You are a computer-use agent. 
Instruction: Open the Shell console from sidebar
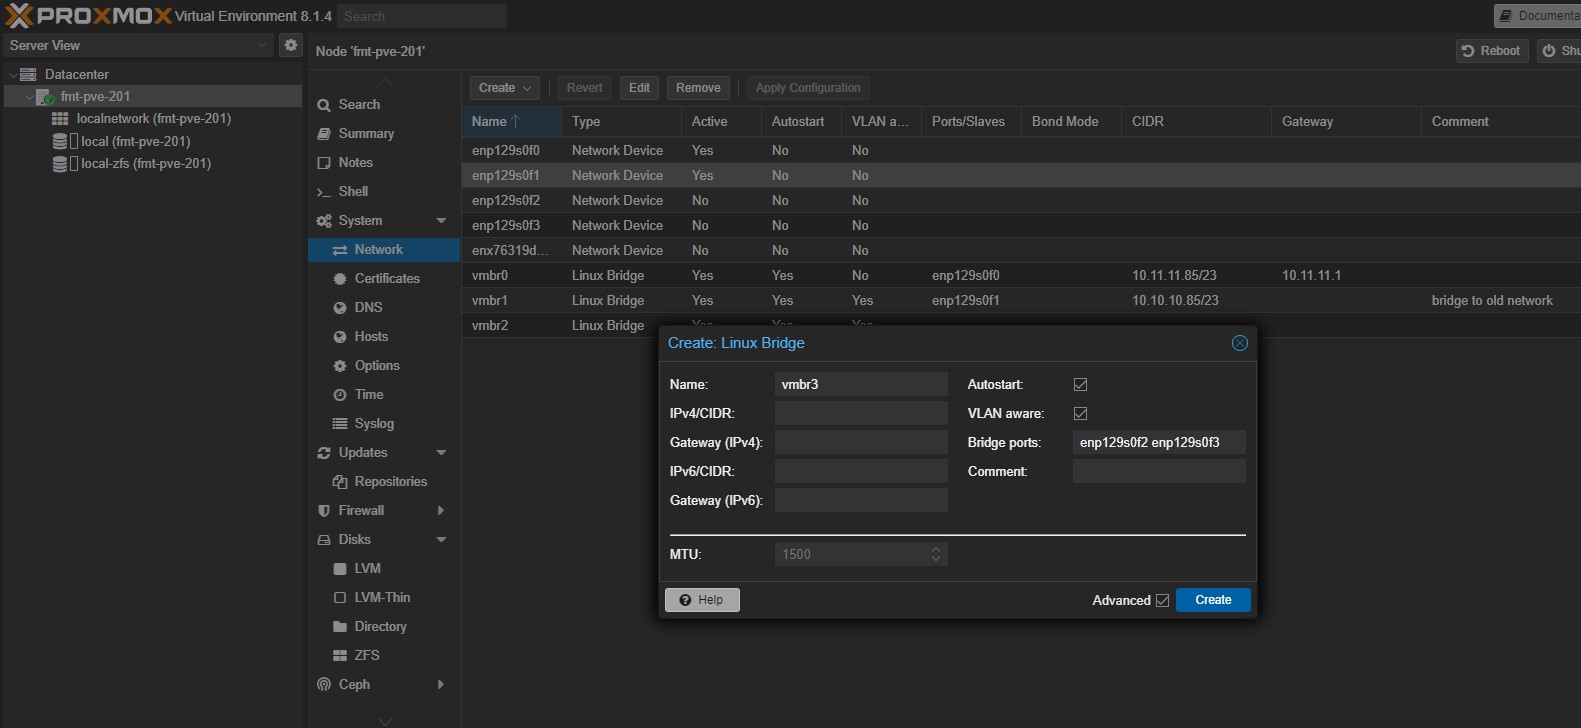[x=353, y=191]
